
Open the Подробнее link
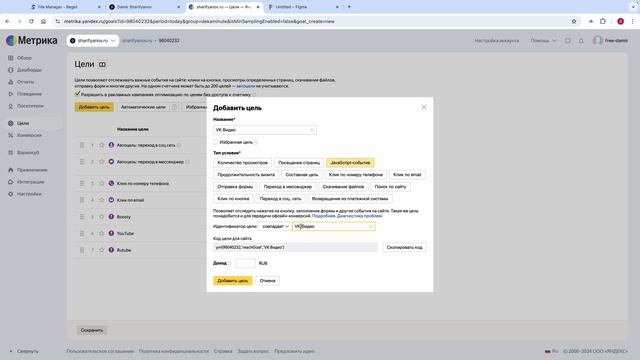click(323, 216)
